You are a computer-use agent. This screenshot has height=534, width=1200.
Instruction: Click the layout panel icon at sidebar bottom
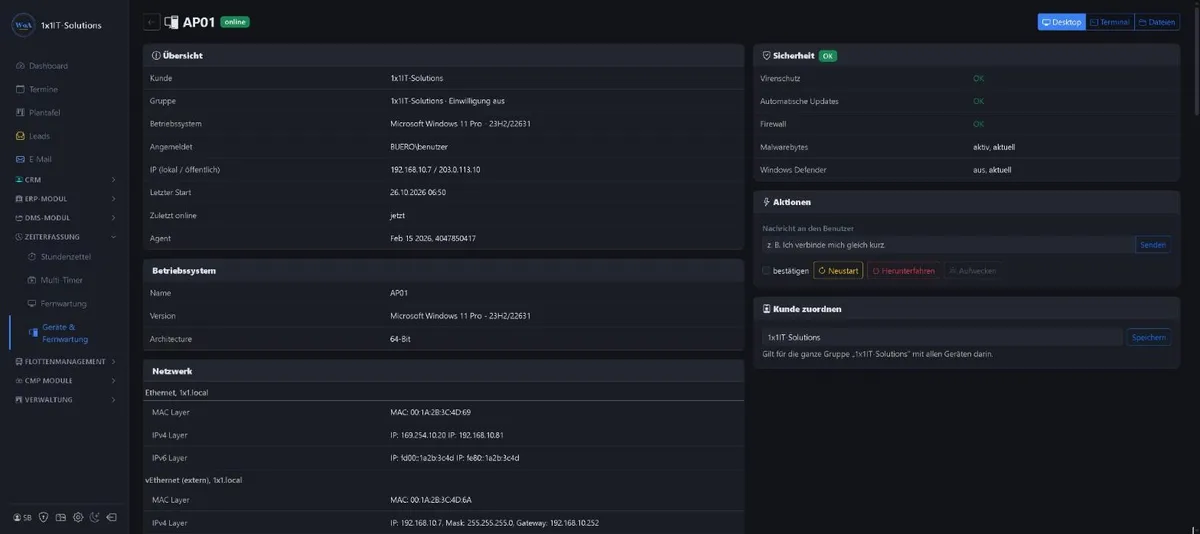pyautogui.click(x=60, y=517)
